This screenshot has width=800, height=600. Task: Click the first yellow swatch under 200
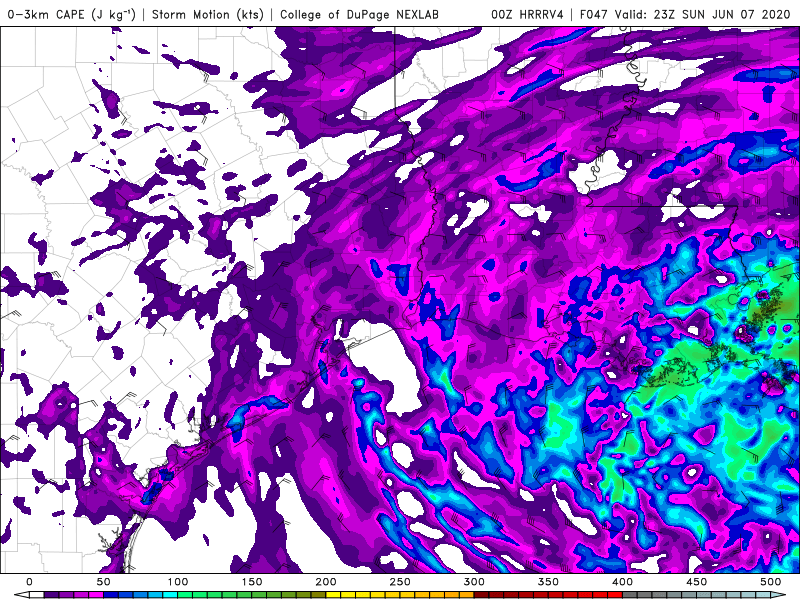[333, 595]
